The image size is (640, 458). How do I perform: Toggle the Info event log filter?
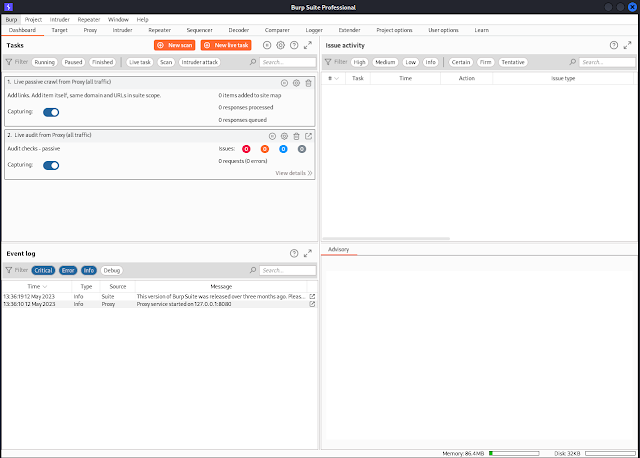point(89,270)
